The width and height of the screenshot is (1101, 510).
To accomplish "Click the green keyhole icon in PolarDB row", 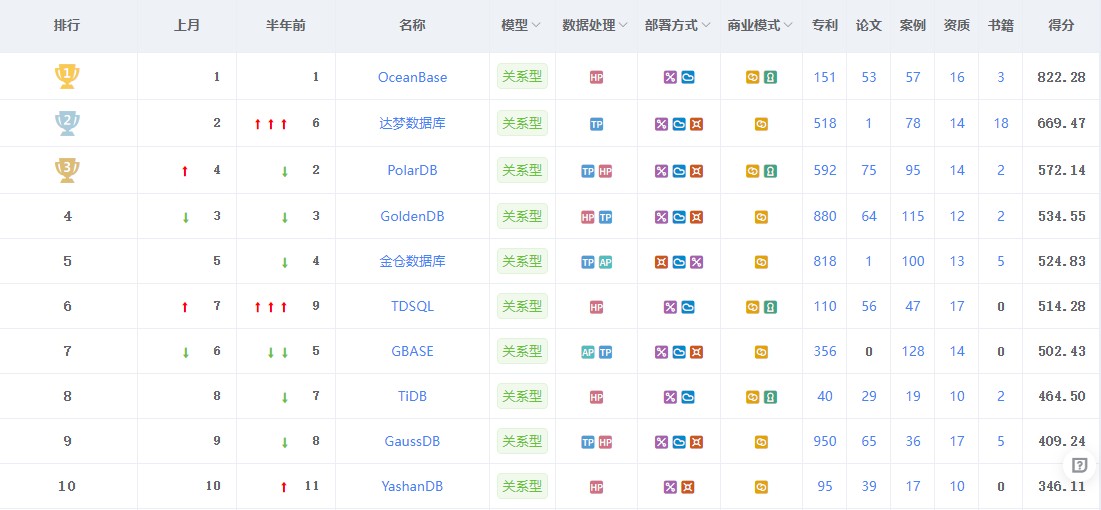I will [770, 171].
